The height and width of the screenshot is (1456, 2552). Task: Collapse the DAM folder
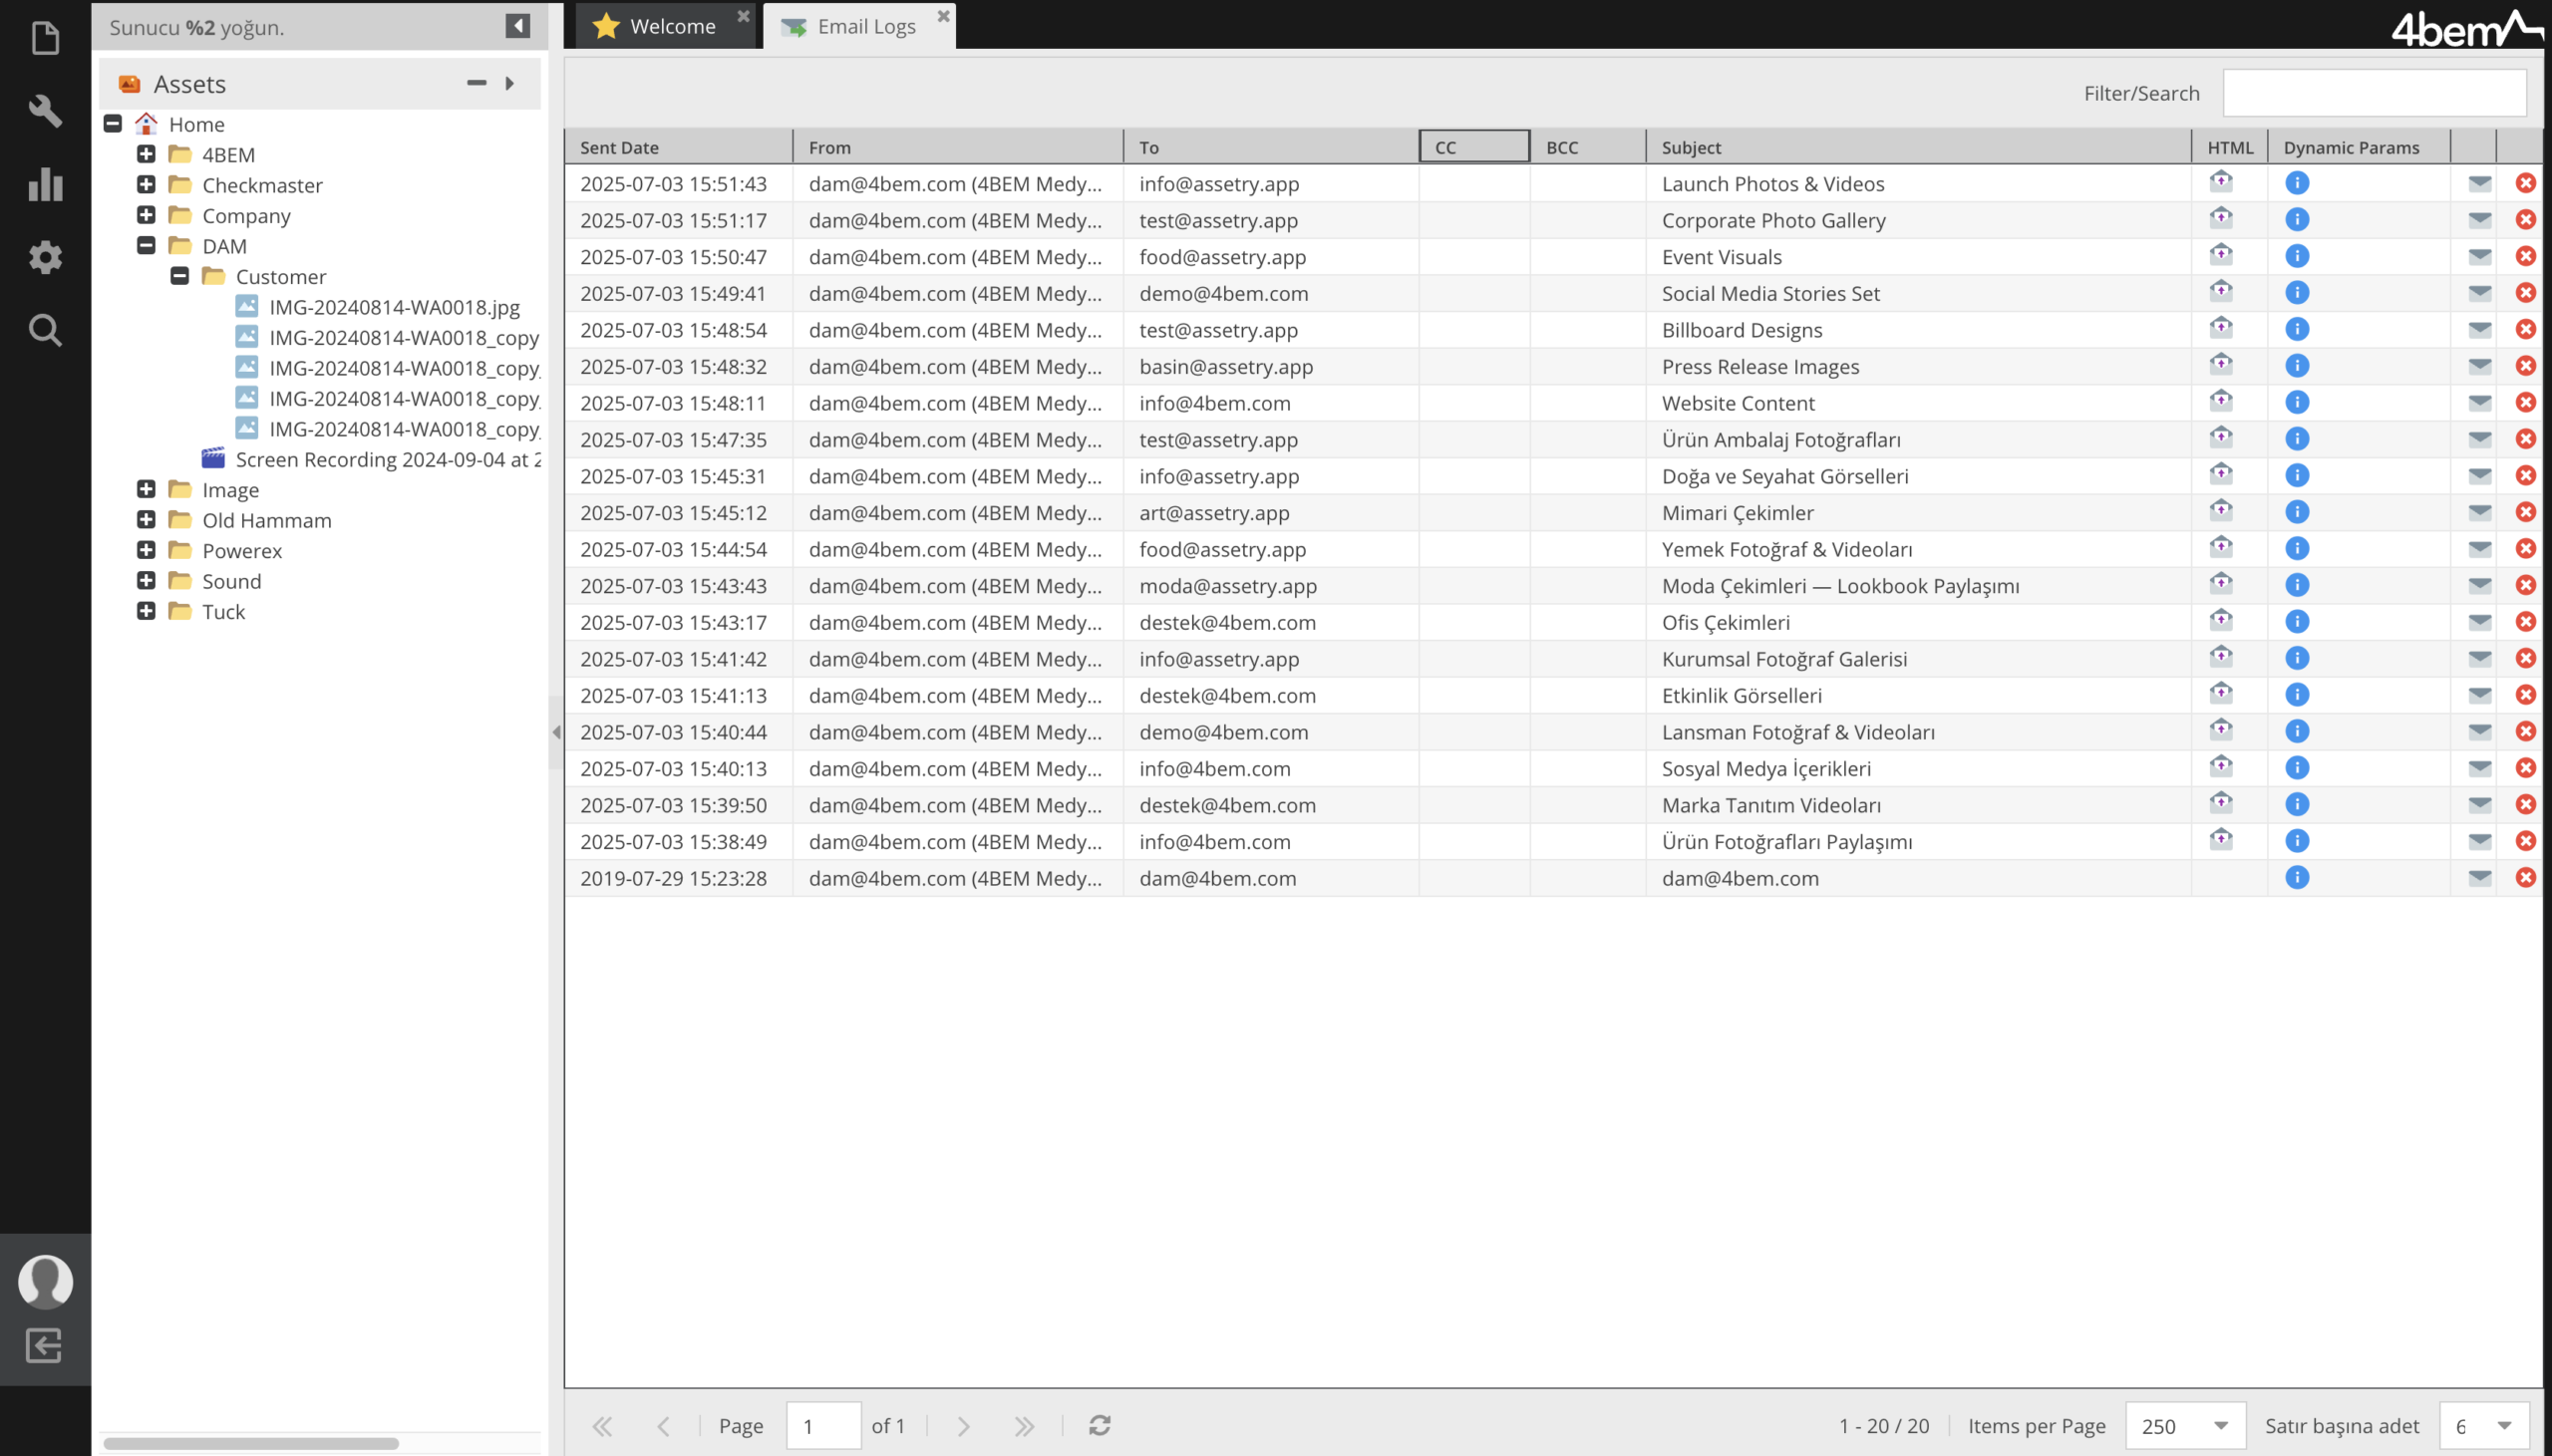point(146,245)
